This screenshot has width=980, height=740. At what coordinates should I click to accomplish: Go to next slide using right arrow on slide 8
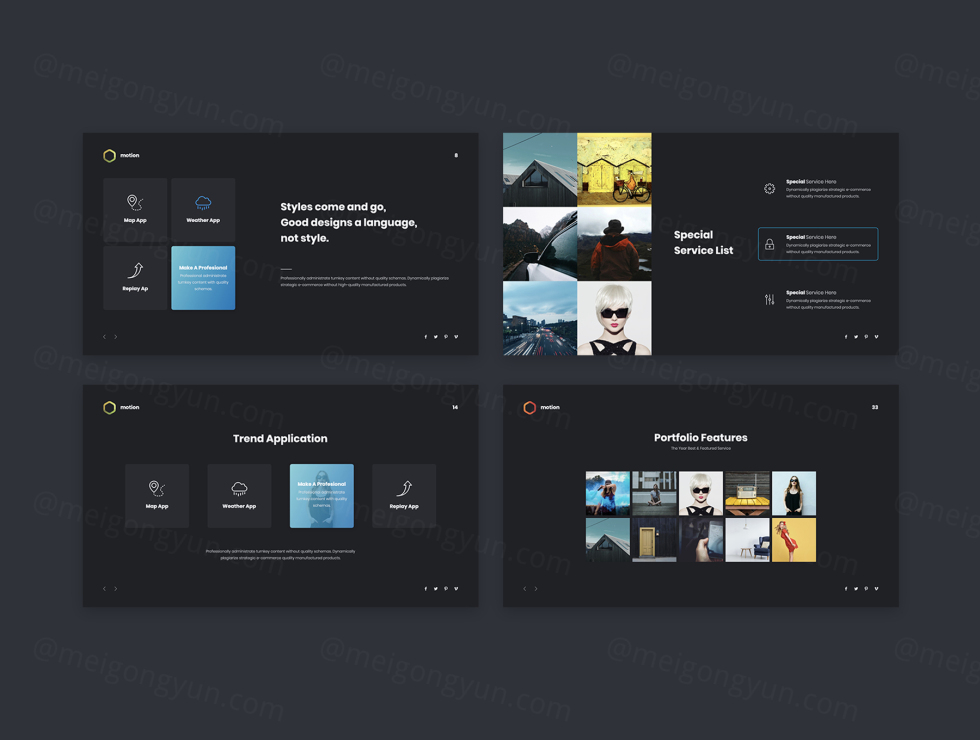116,337
